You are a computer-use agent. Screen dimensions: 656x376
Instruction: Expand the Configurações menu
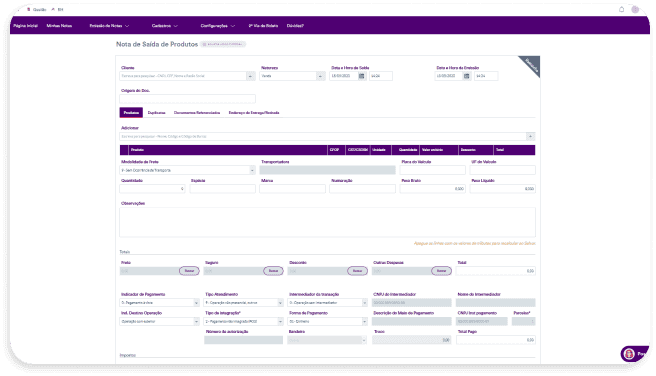pos(218,26)
